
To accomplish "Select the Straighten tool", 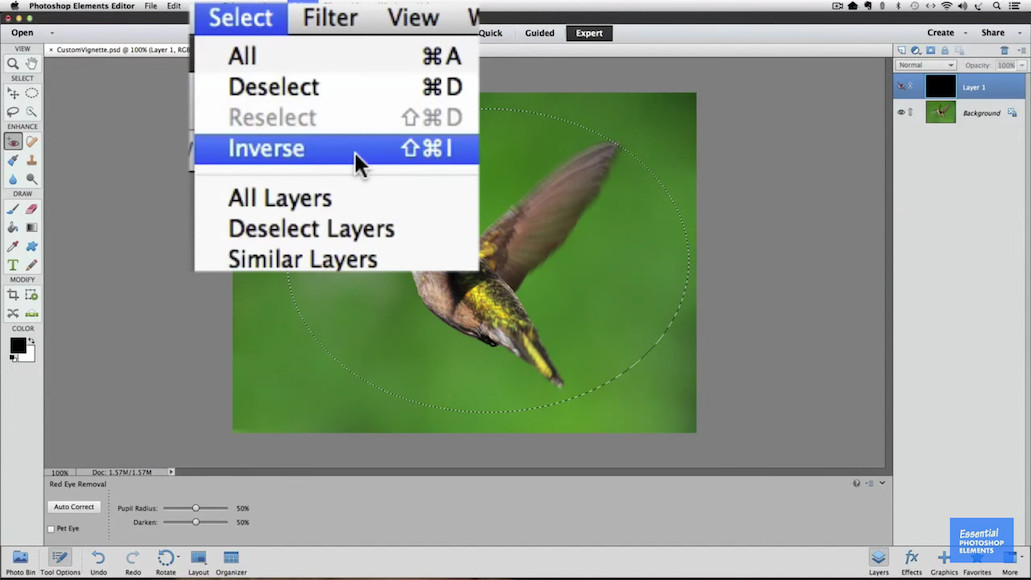I will pos(32,314).
